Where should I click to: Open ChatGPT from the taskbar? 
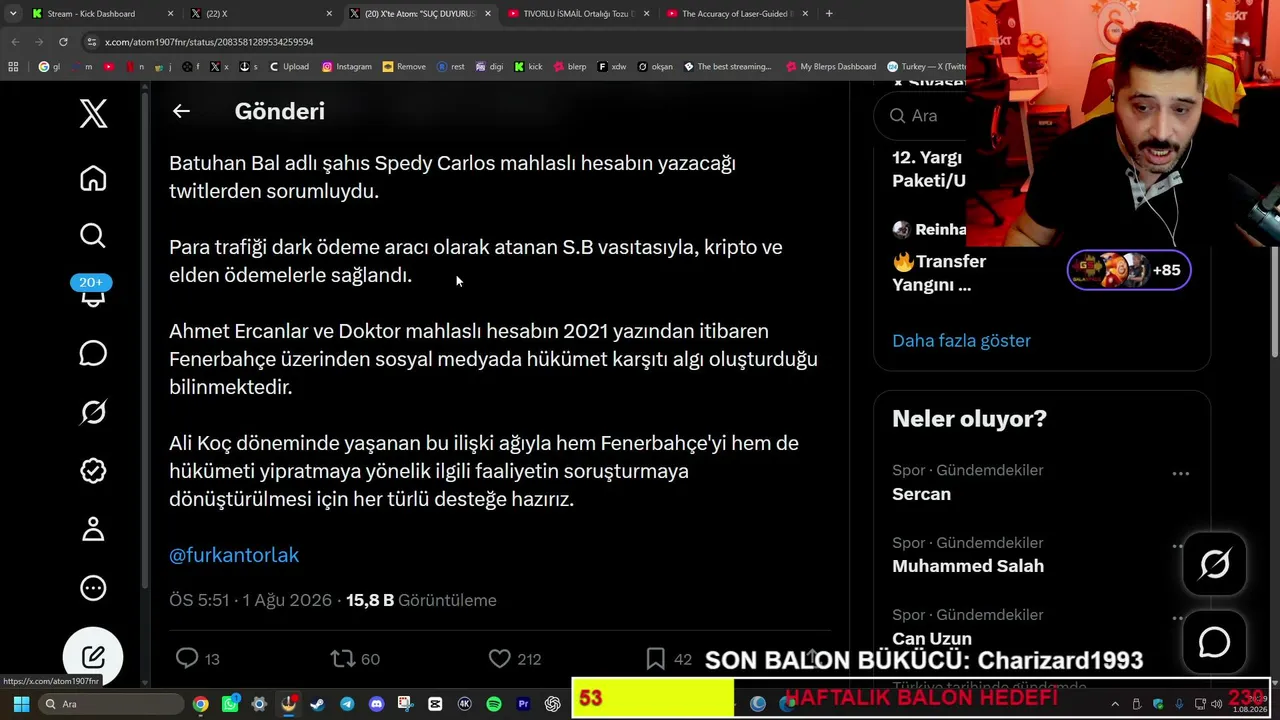552,704
